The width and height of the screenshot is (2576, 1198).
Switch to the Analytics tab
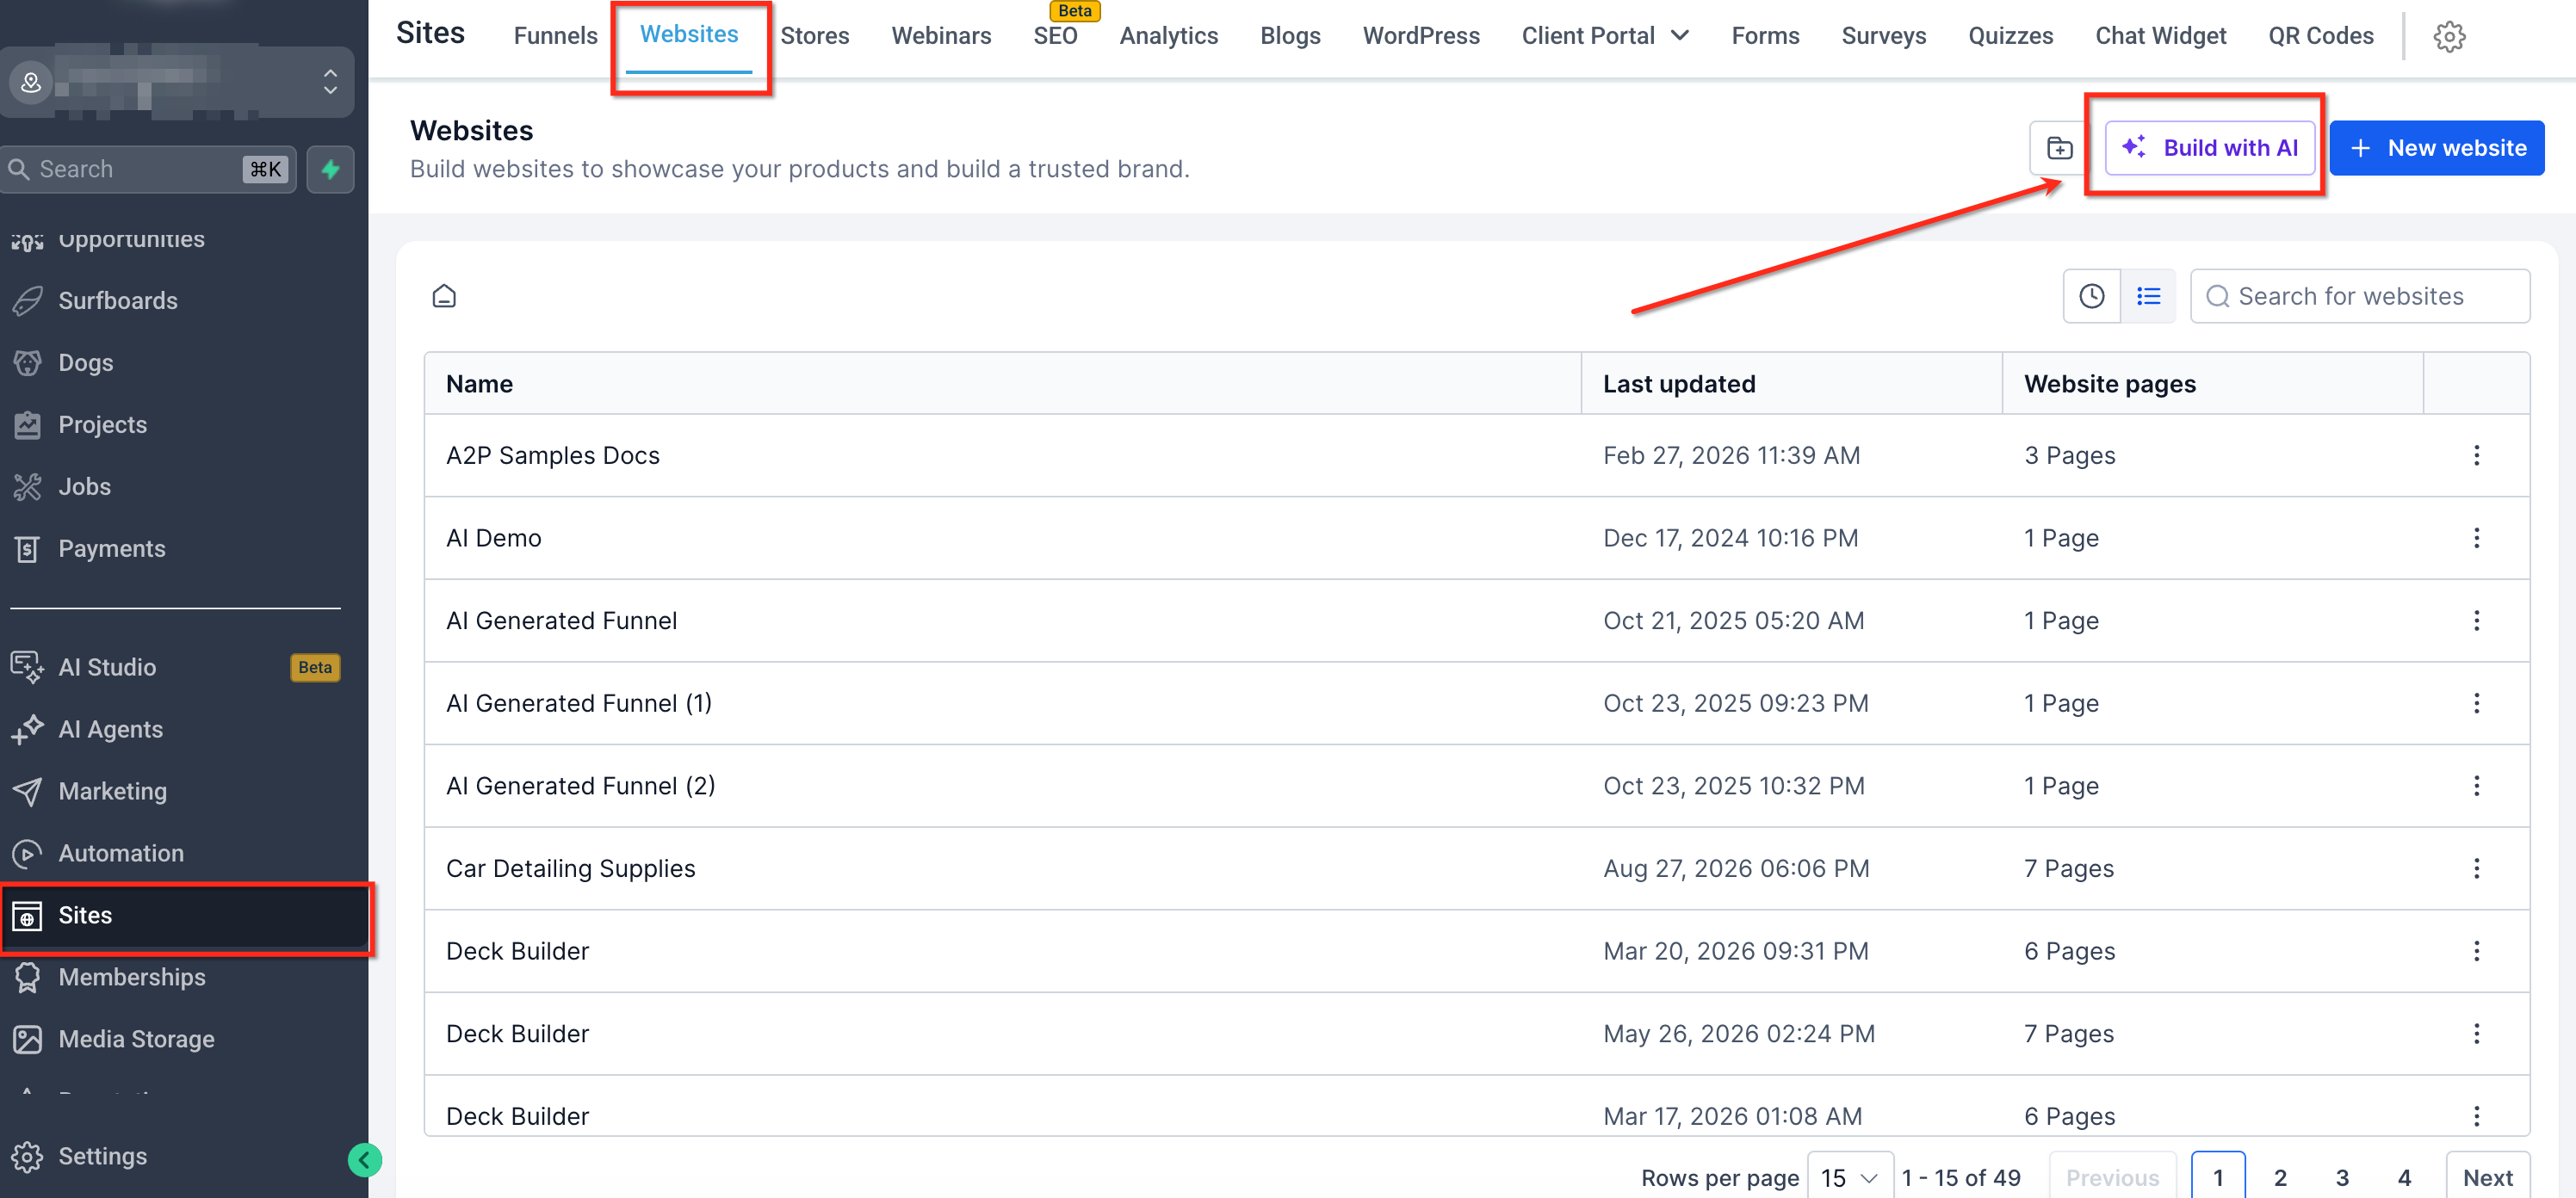coord(1168,36)
